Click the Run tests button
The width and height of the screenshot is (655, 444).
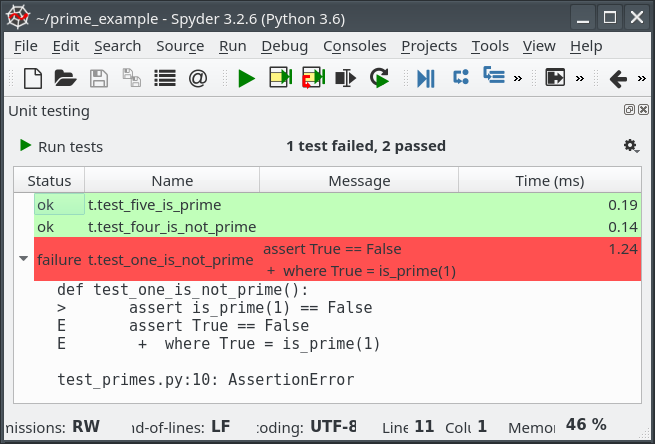coord(61,147)
